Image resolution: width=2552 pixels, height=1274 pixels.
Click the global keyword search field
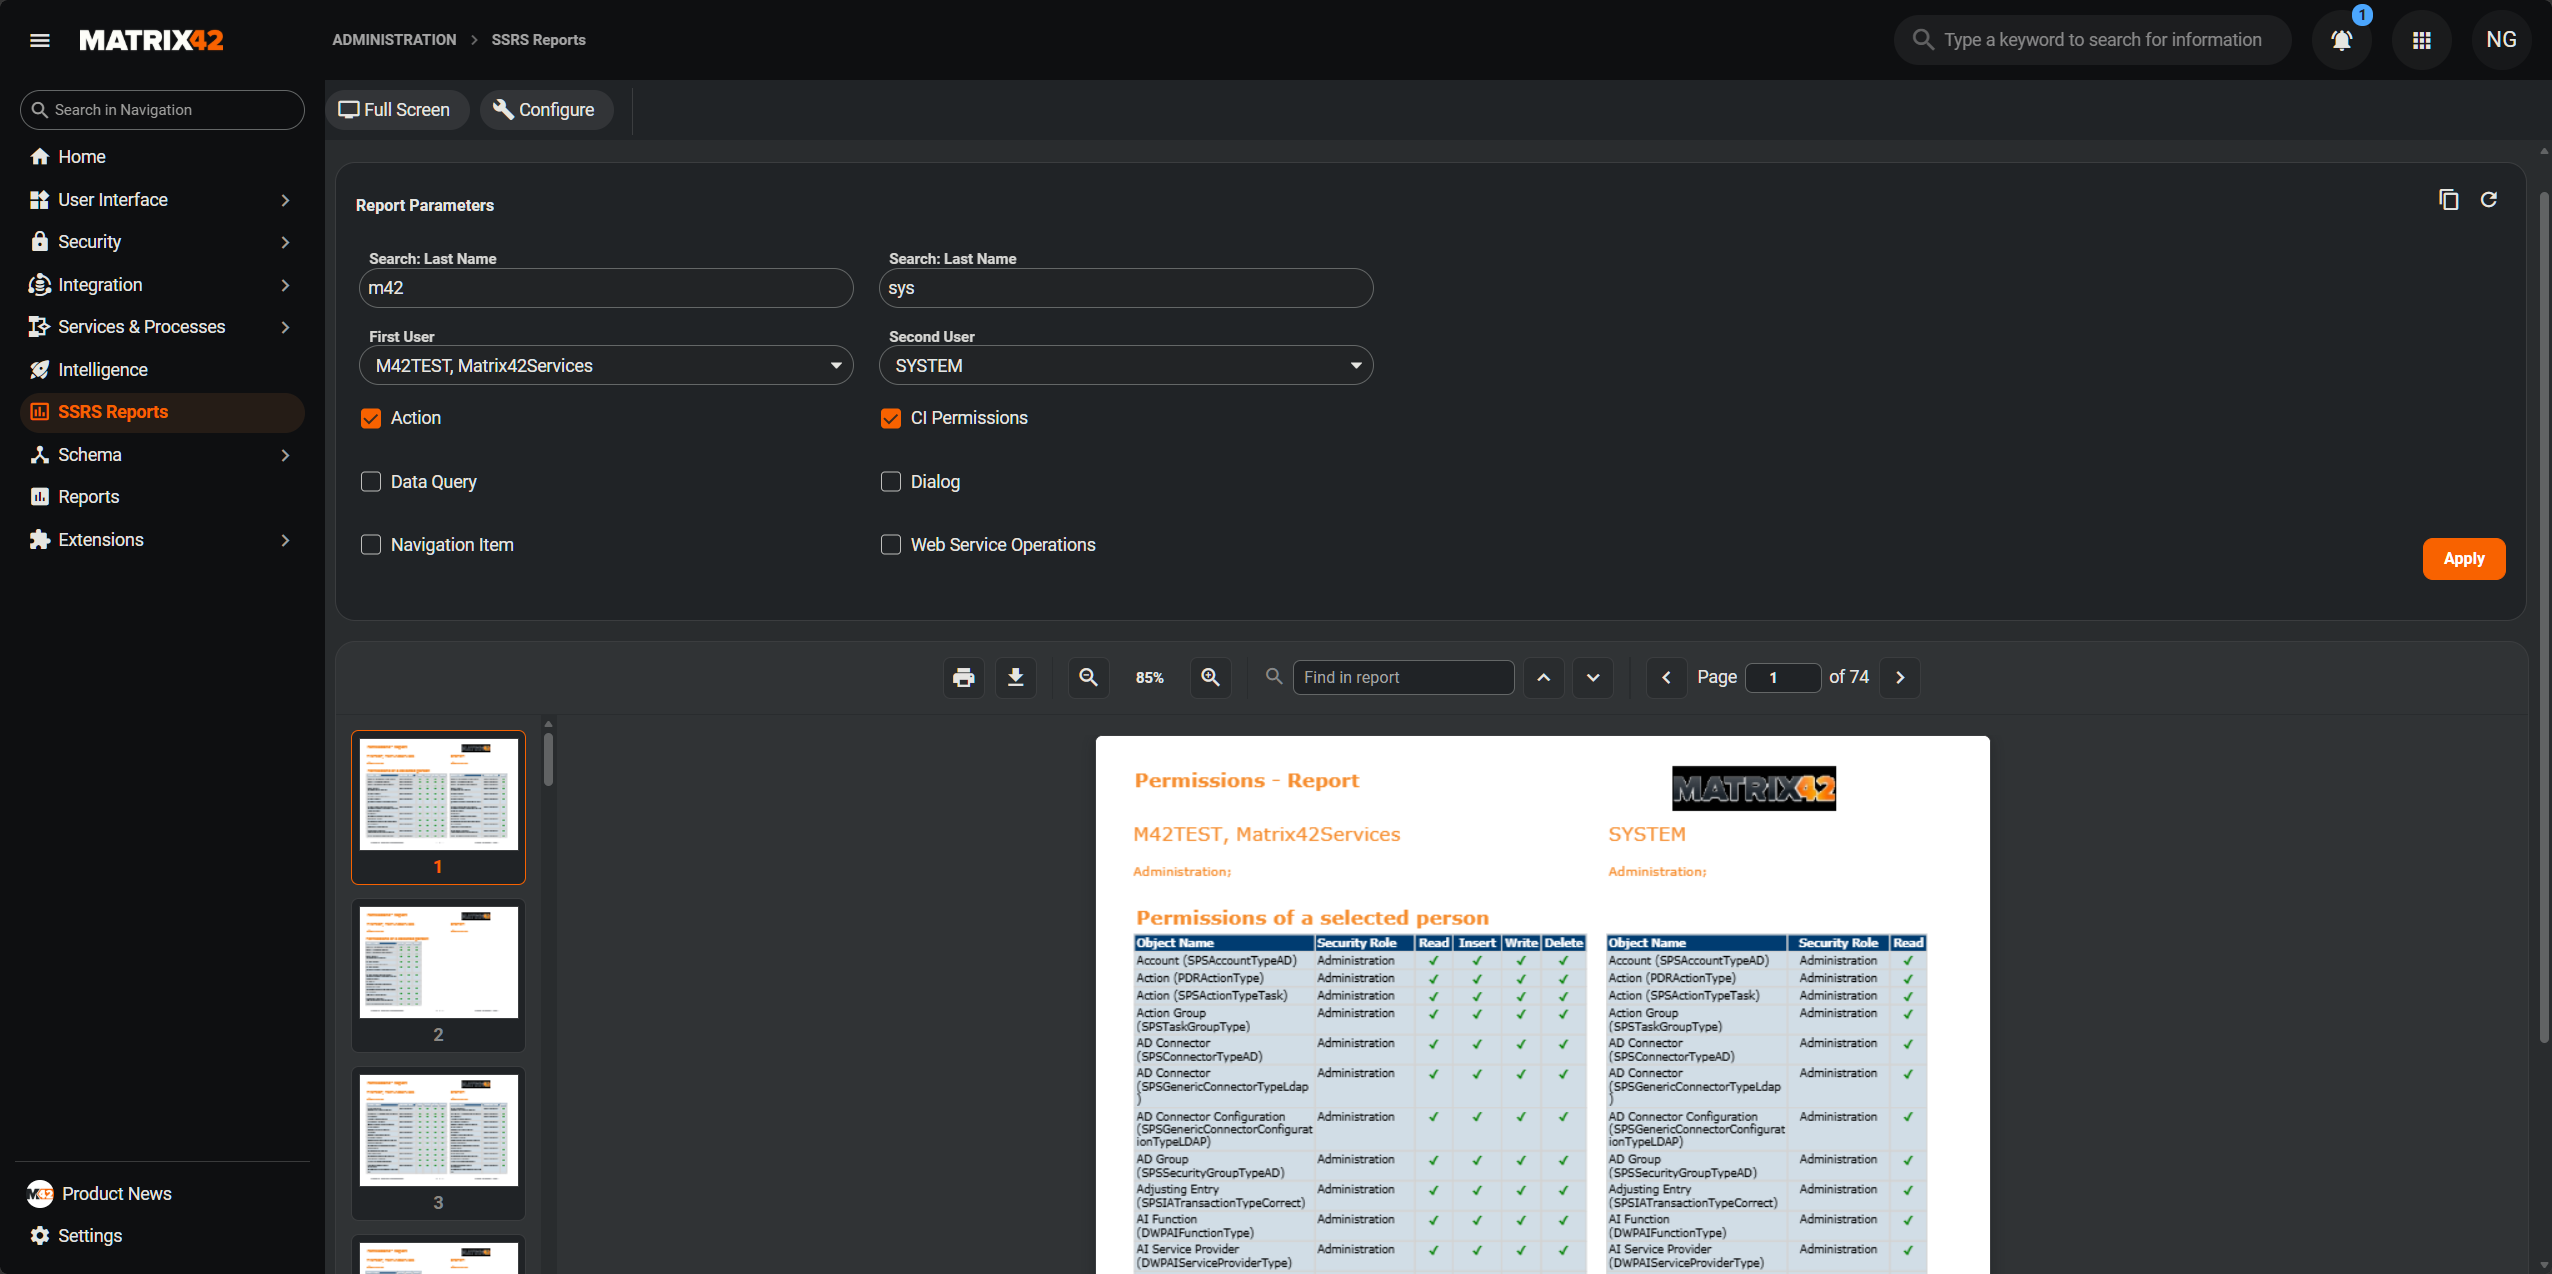pyautogui.click(x=2092, y=40)
